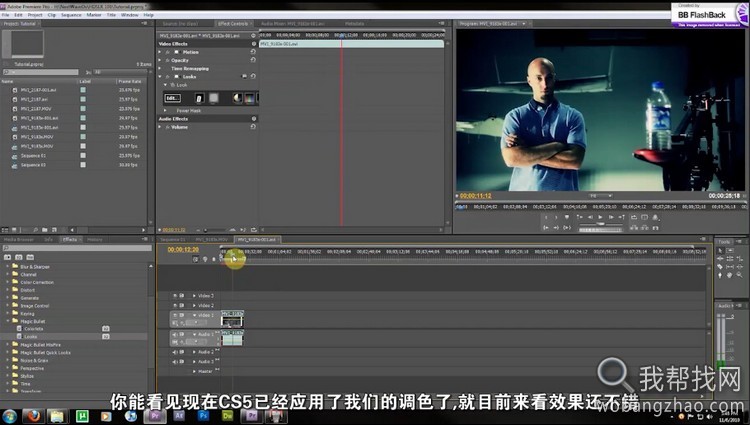Image resolution: width=750 pixels, height=425 pixels.
Task: Toggle Video 2 track output eye
Action: (x=175, y=305)
